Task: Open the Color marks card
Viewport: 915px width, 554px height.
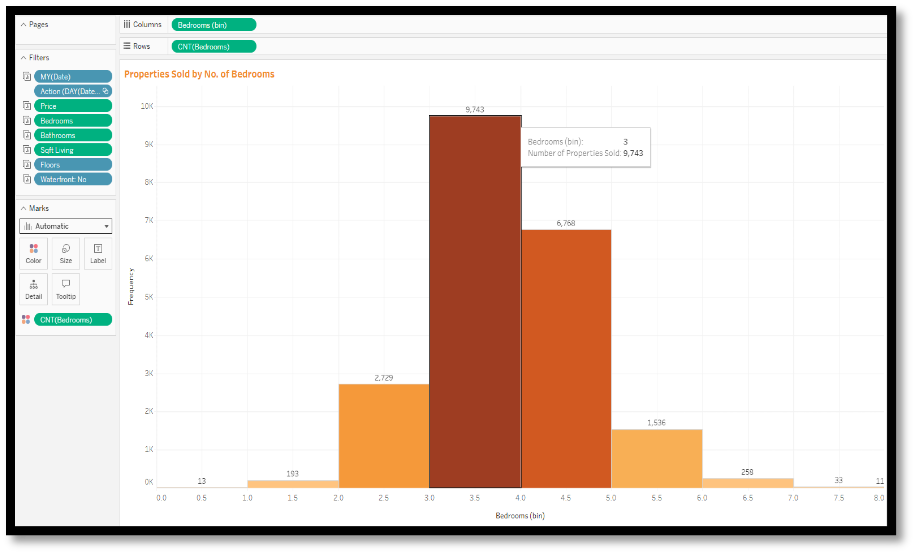Action: pos(33,253)
